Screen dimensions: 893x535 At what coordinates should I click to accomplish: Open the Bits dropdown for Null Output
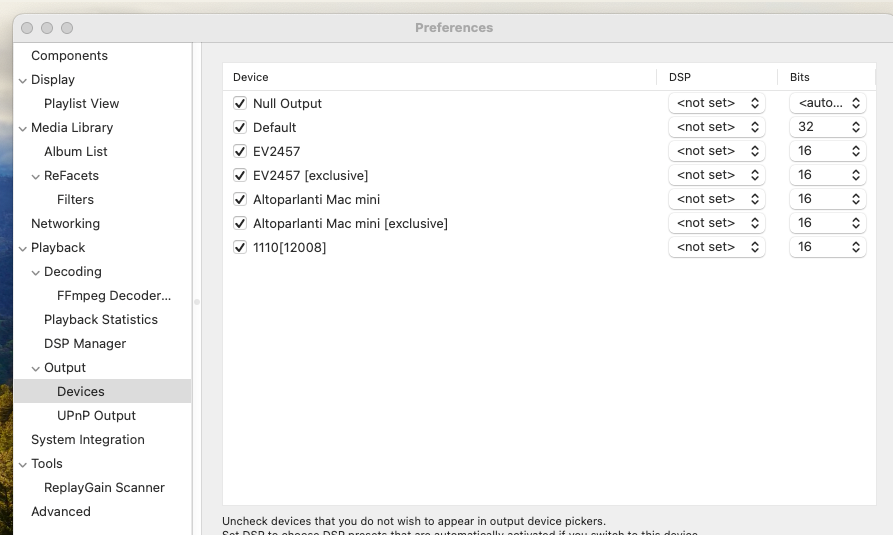828,103
